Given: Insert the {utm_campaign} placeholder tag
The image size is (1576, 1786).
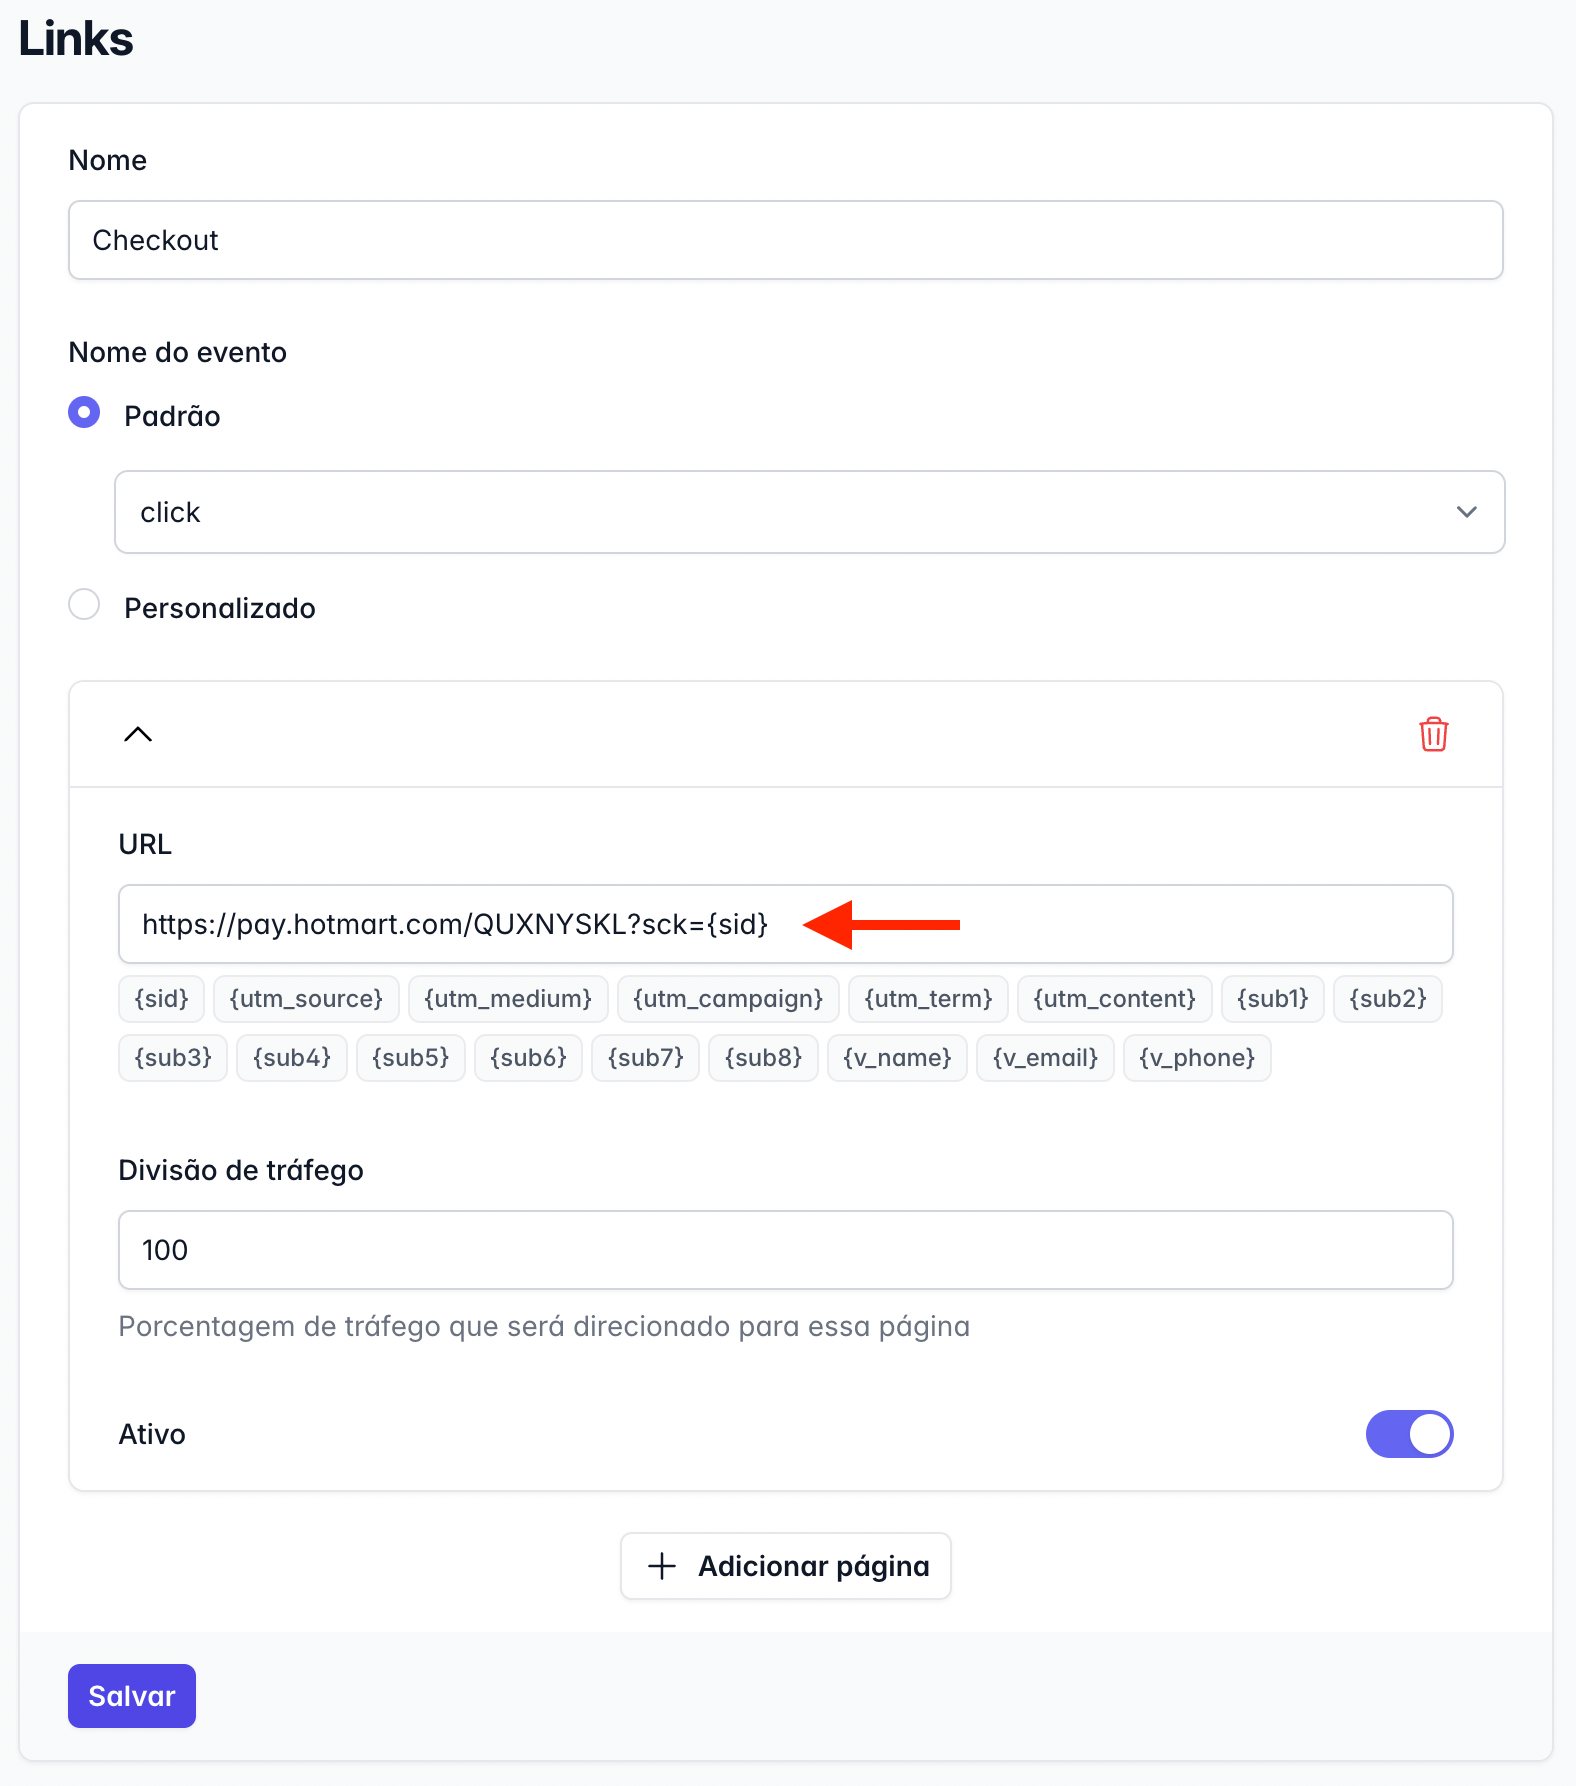Looking at the screenshot, I should tap(728, 999).
